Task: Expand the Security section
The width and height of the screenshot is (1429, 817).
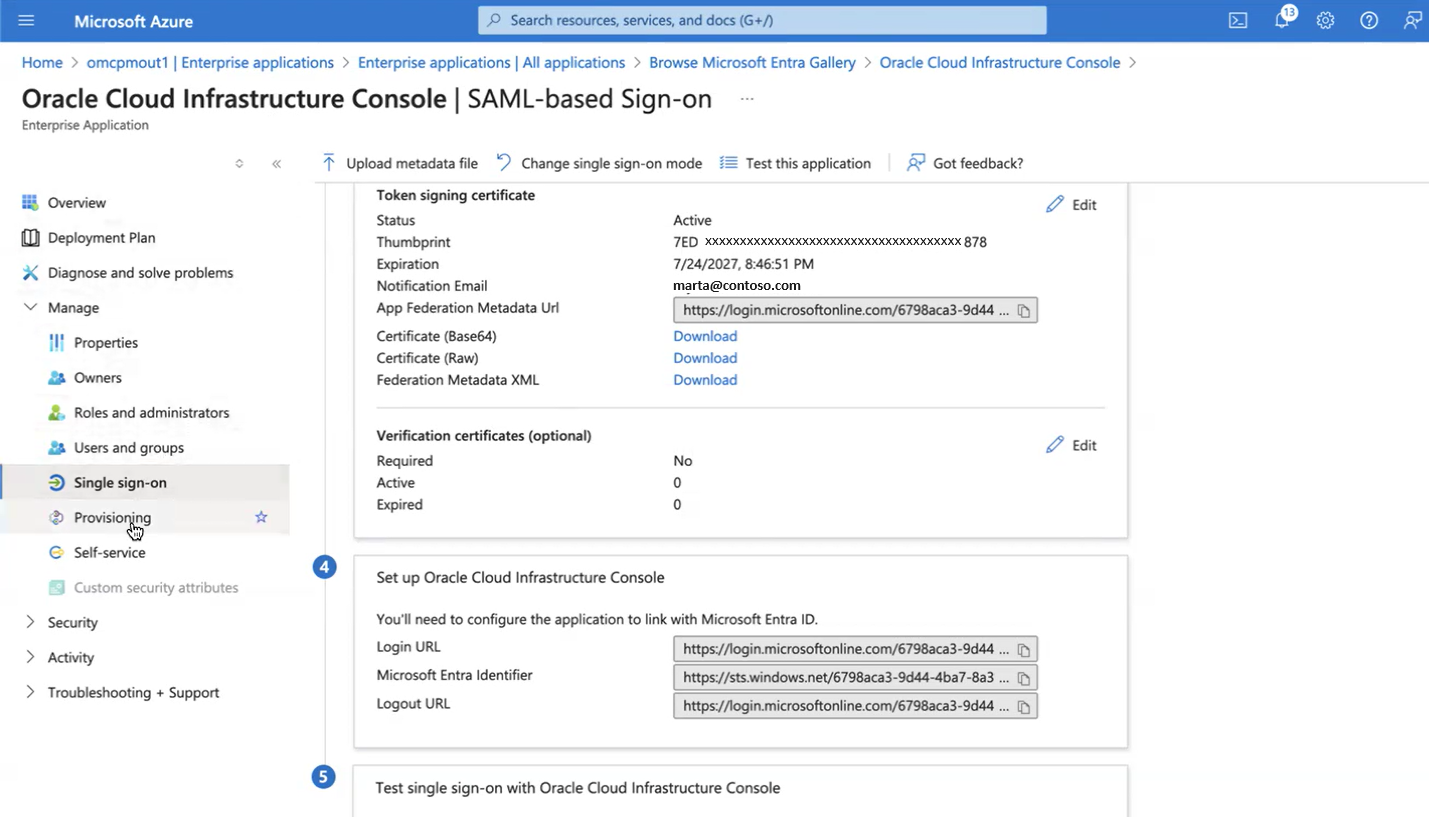Action: [x=30, y=622]
